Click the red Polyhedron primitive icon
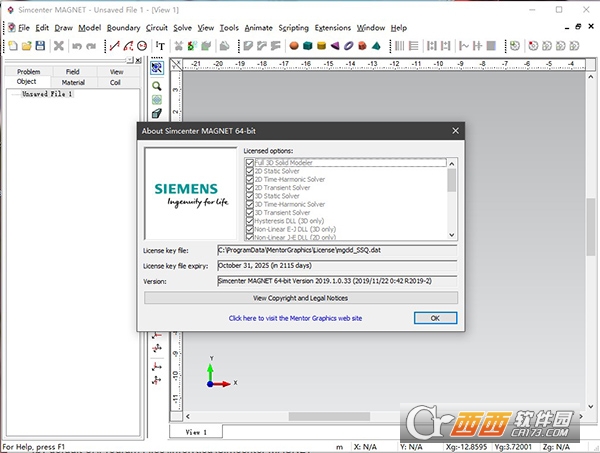This screenshot has height=453, width=600. click(x=362, y=46)
